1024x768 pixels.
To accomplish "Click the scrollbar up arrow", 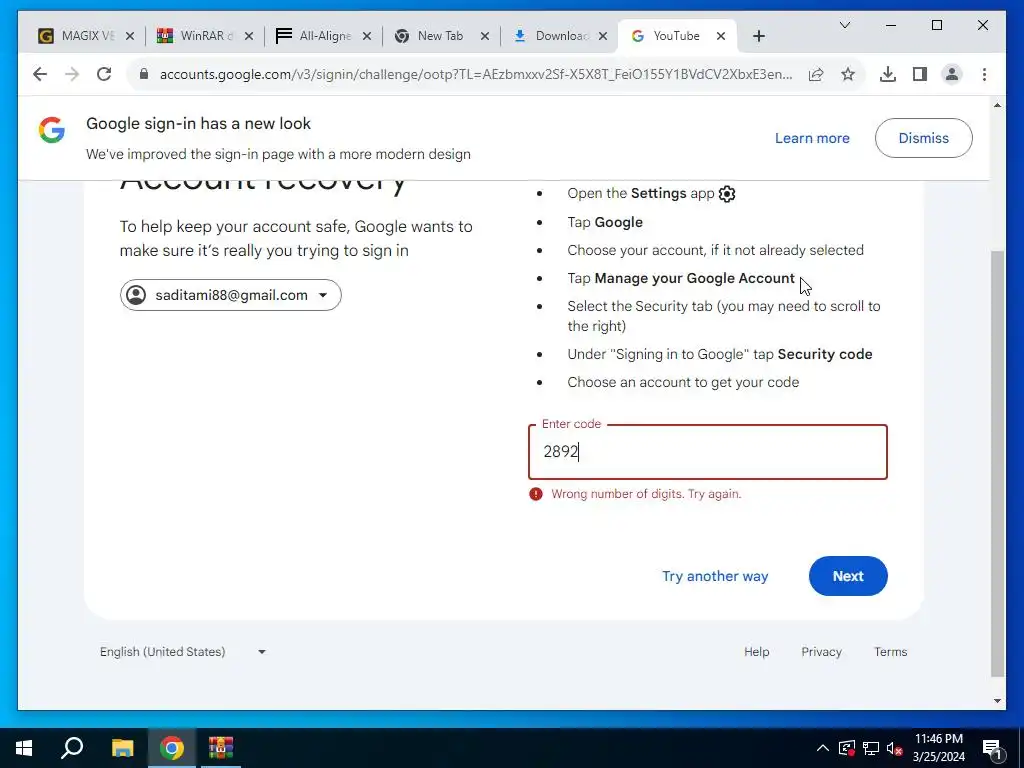I will coord(997,105).
